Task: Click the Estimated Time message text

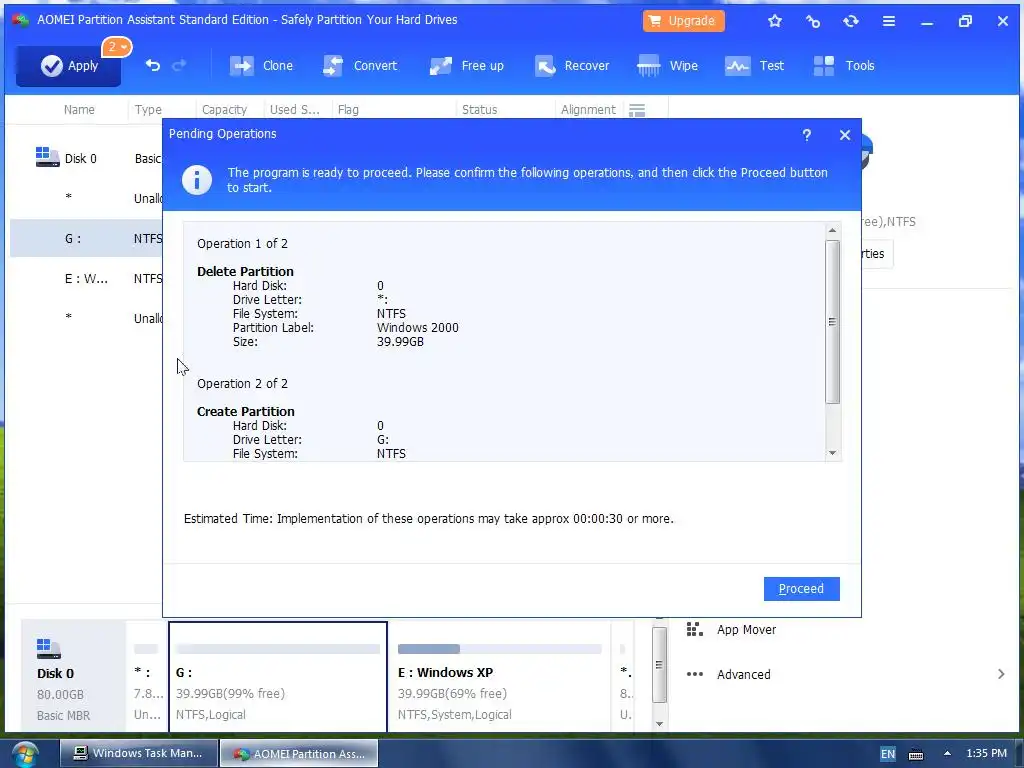Action: pyautogui.click(x=428, y=519)
